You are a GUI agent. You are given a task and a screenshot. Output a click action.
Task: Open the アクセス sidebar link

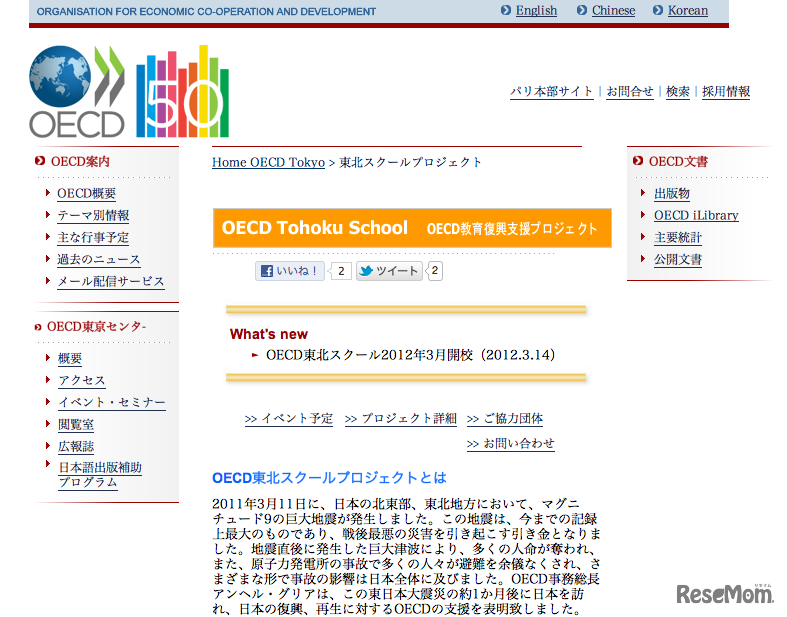(81, 381)
